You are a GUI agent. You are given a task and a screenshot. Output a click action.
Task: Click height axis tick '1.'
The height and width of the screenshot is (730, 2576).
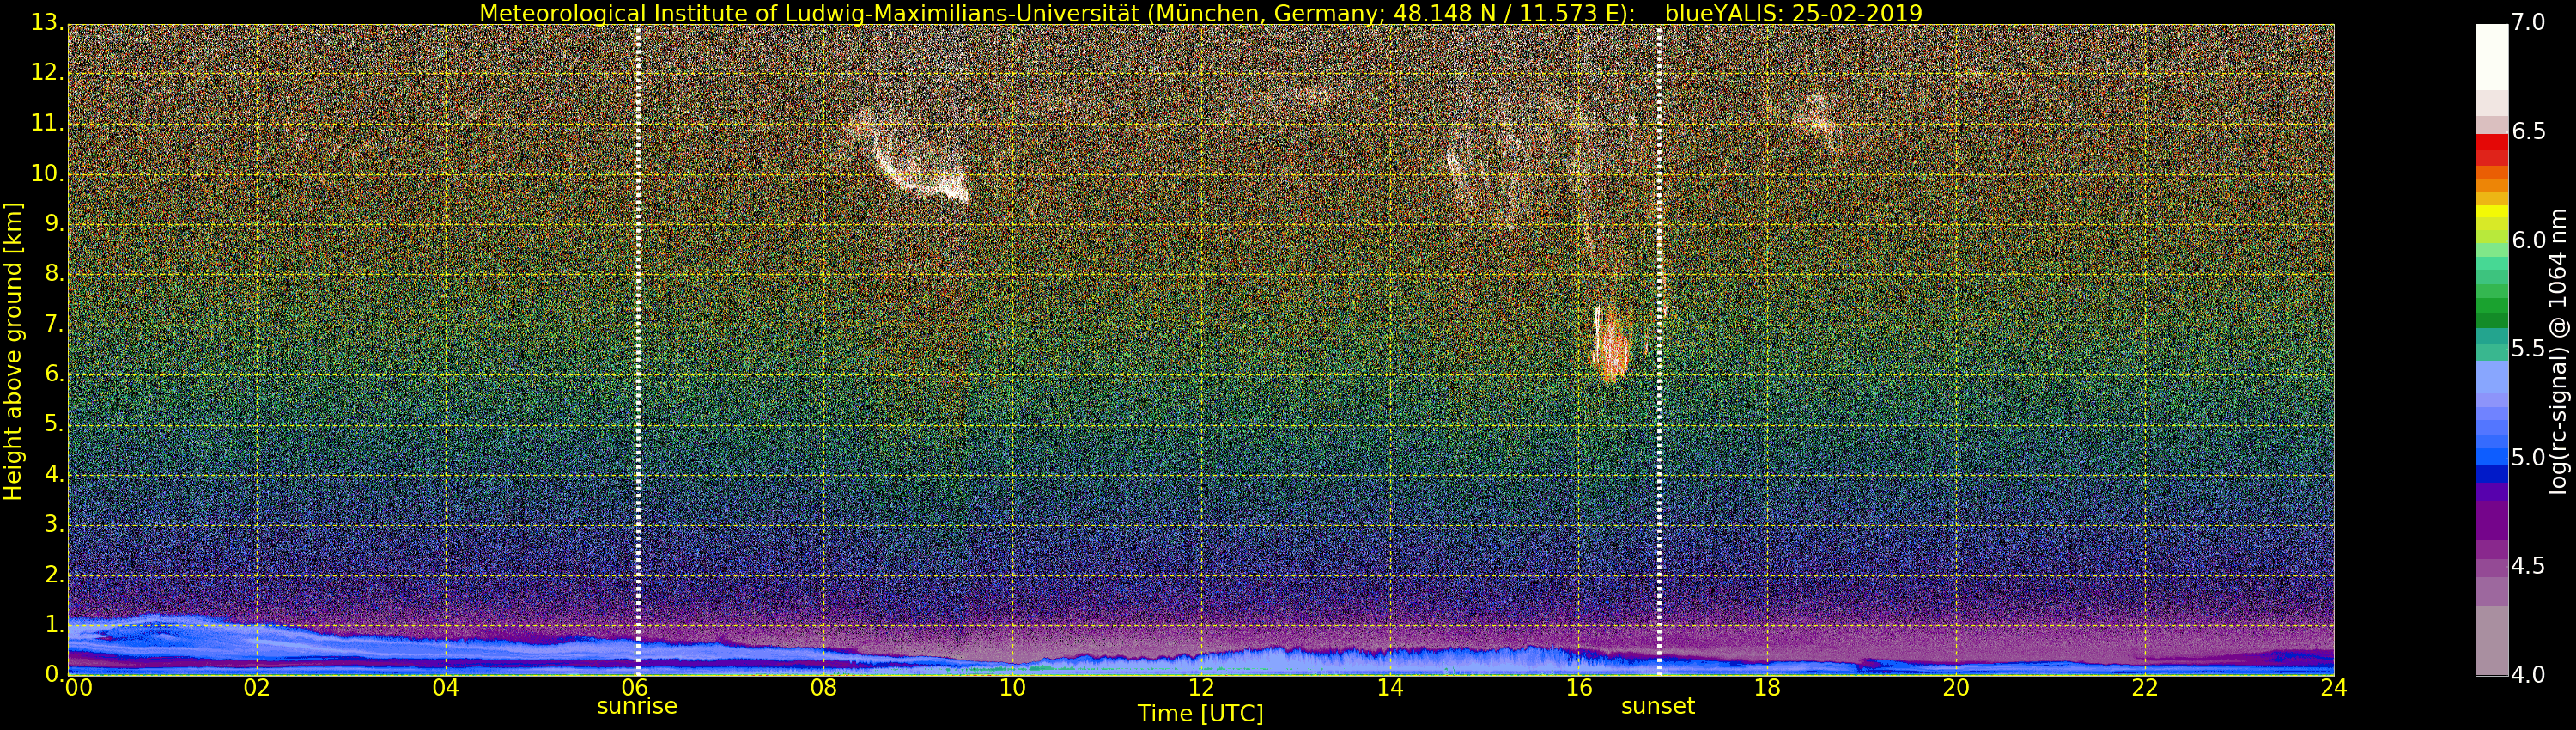54,624
